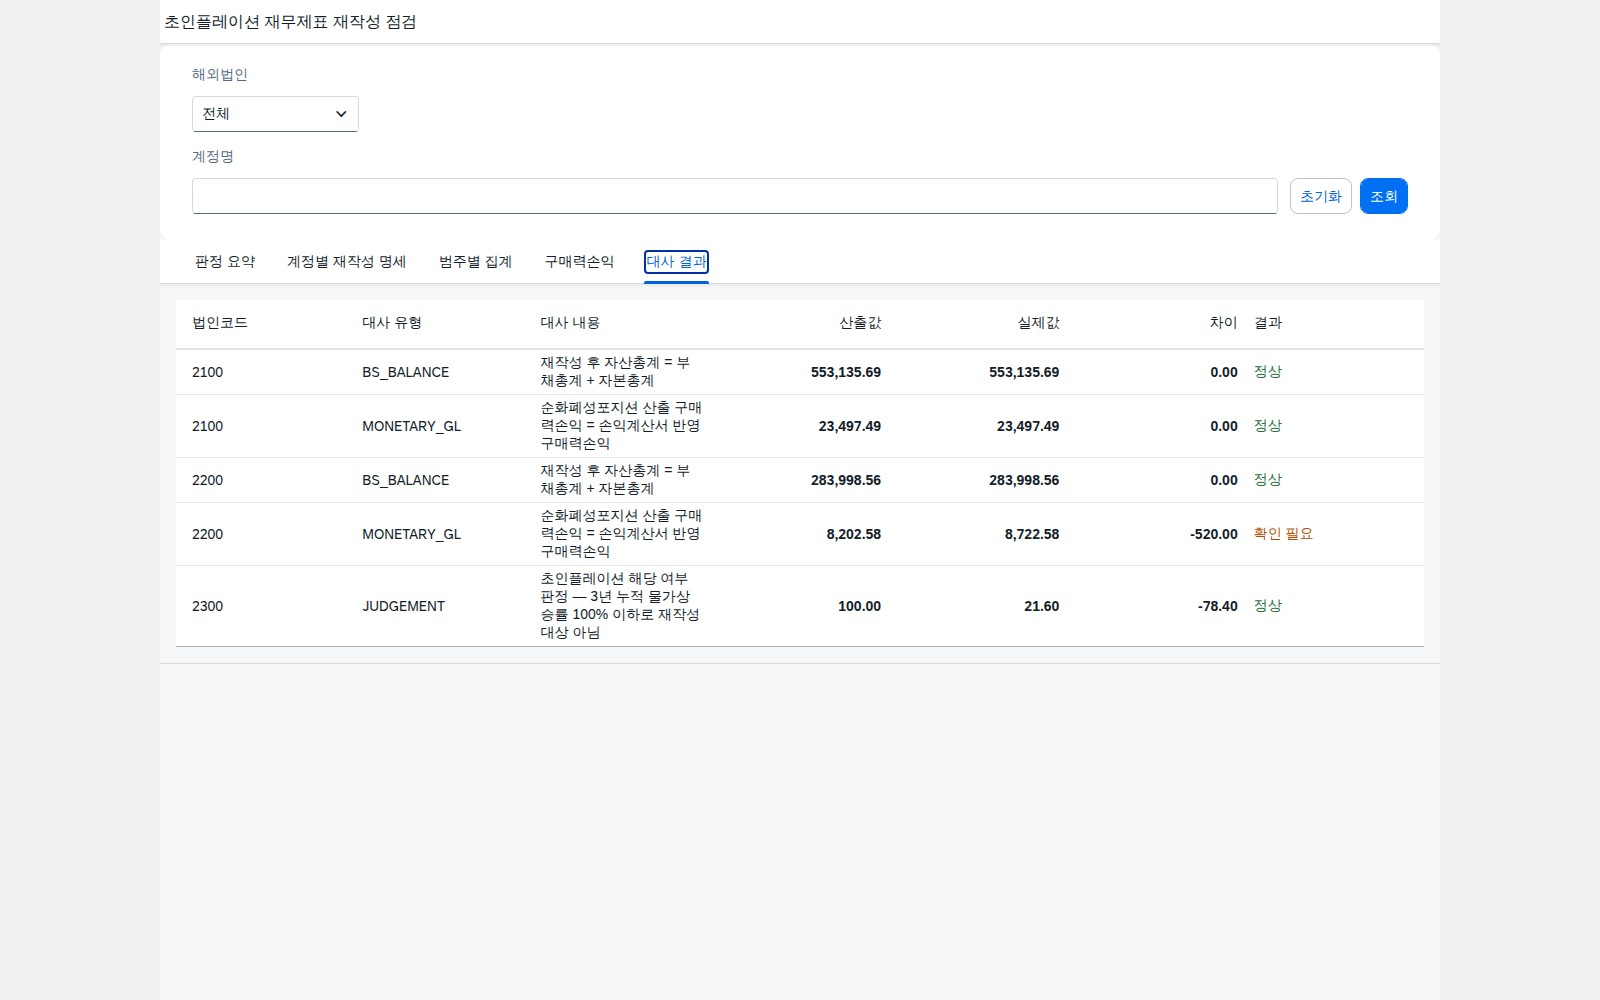The image size is (1600, 1000).
Task: Select the 범주별 집계 tab
Action: [476, 262]
